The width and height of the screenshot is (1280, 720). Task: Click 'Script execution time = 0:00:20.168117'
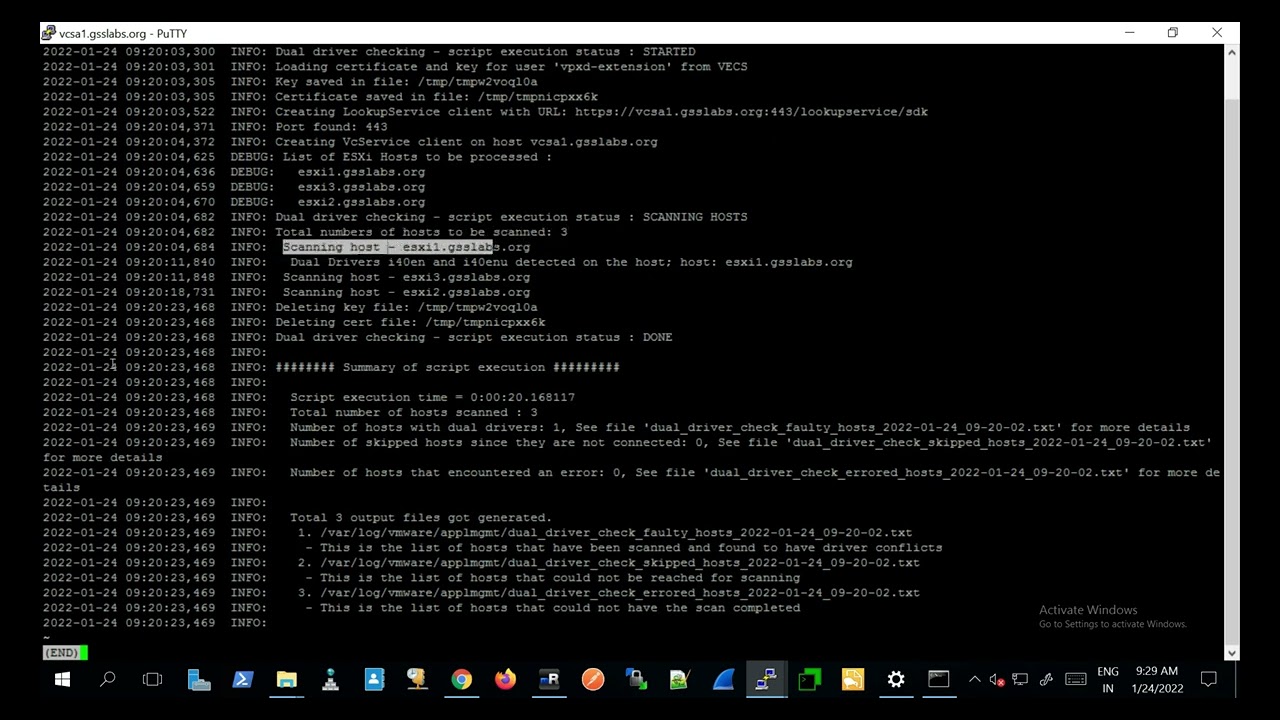pos(432,397)
